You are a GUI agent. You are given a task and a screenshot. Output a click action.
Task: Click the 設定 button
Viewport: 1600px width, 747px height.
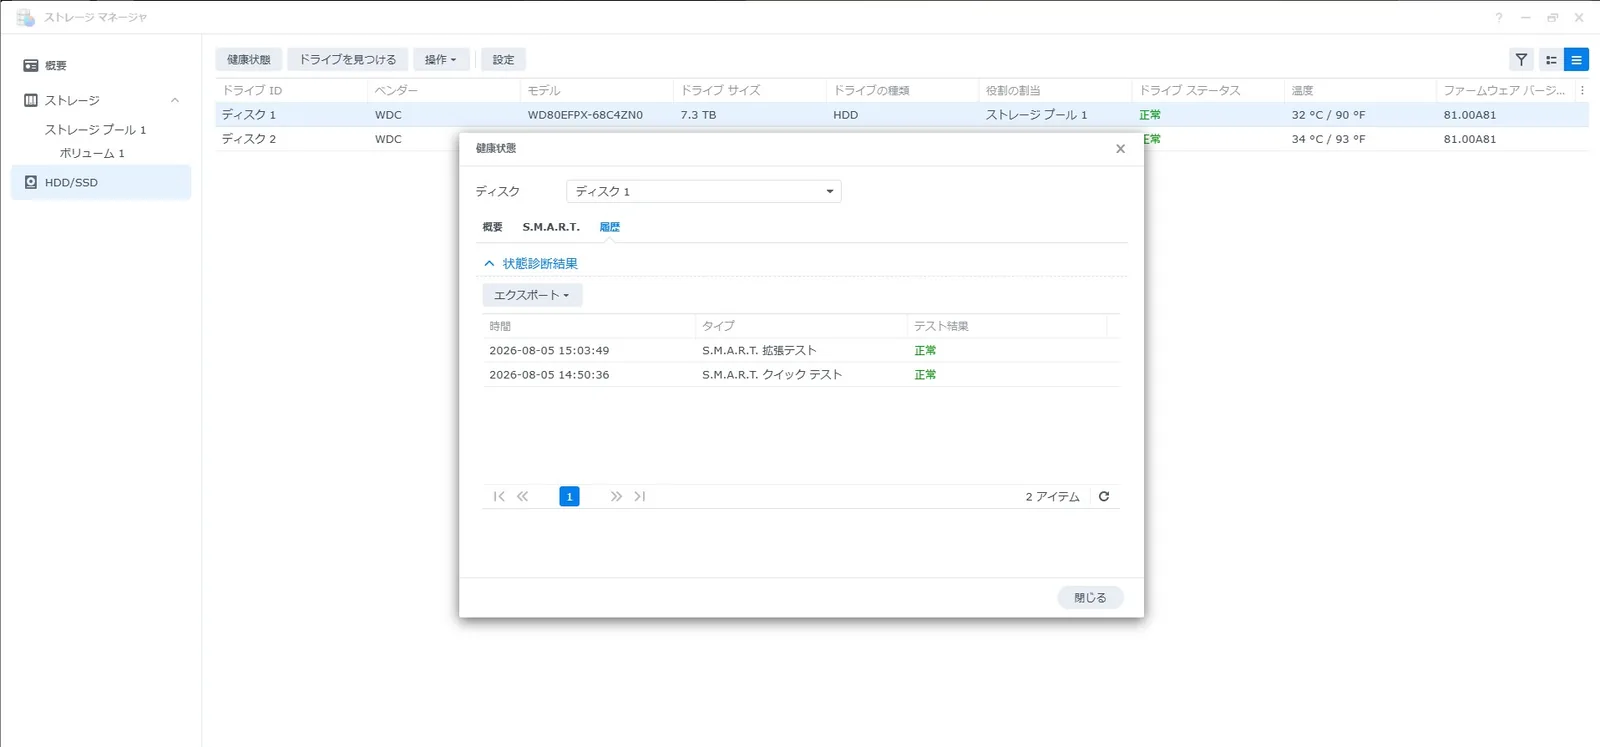tap(503, 60)
